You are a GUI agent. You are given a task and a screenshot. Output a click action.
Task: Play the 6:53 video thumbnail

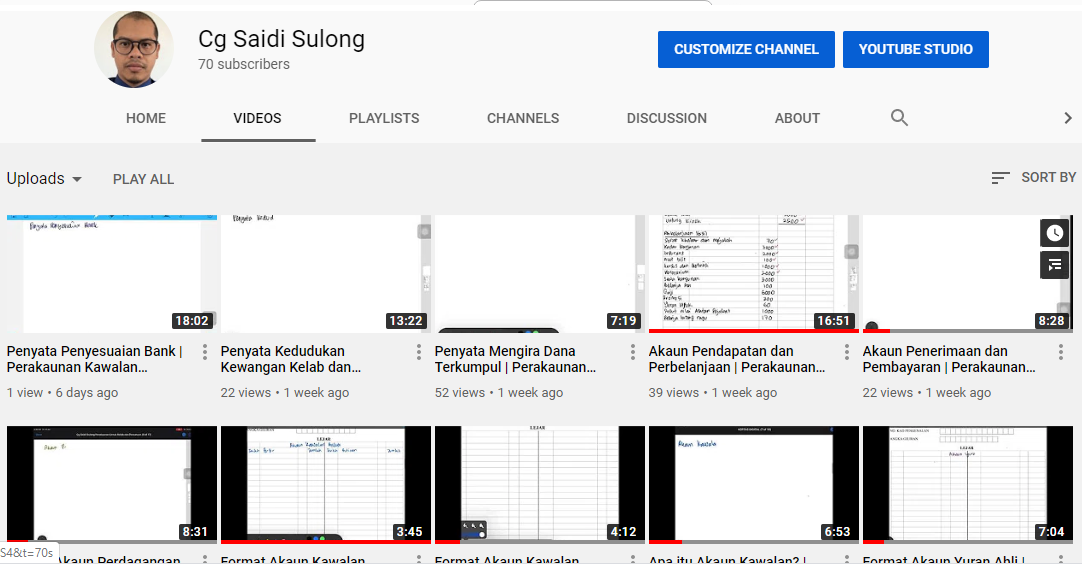point(754,484)
